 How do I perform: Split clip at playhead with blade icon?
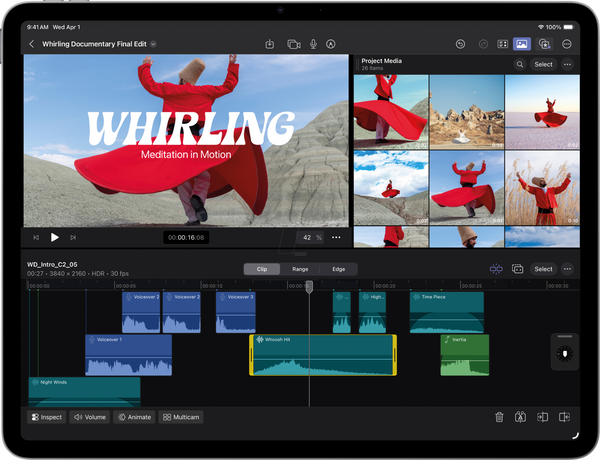coord(520,417)
